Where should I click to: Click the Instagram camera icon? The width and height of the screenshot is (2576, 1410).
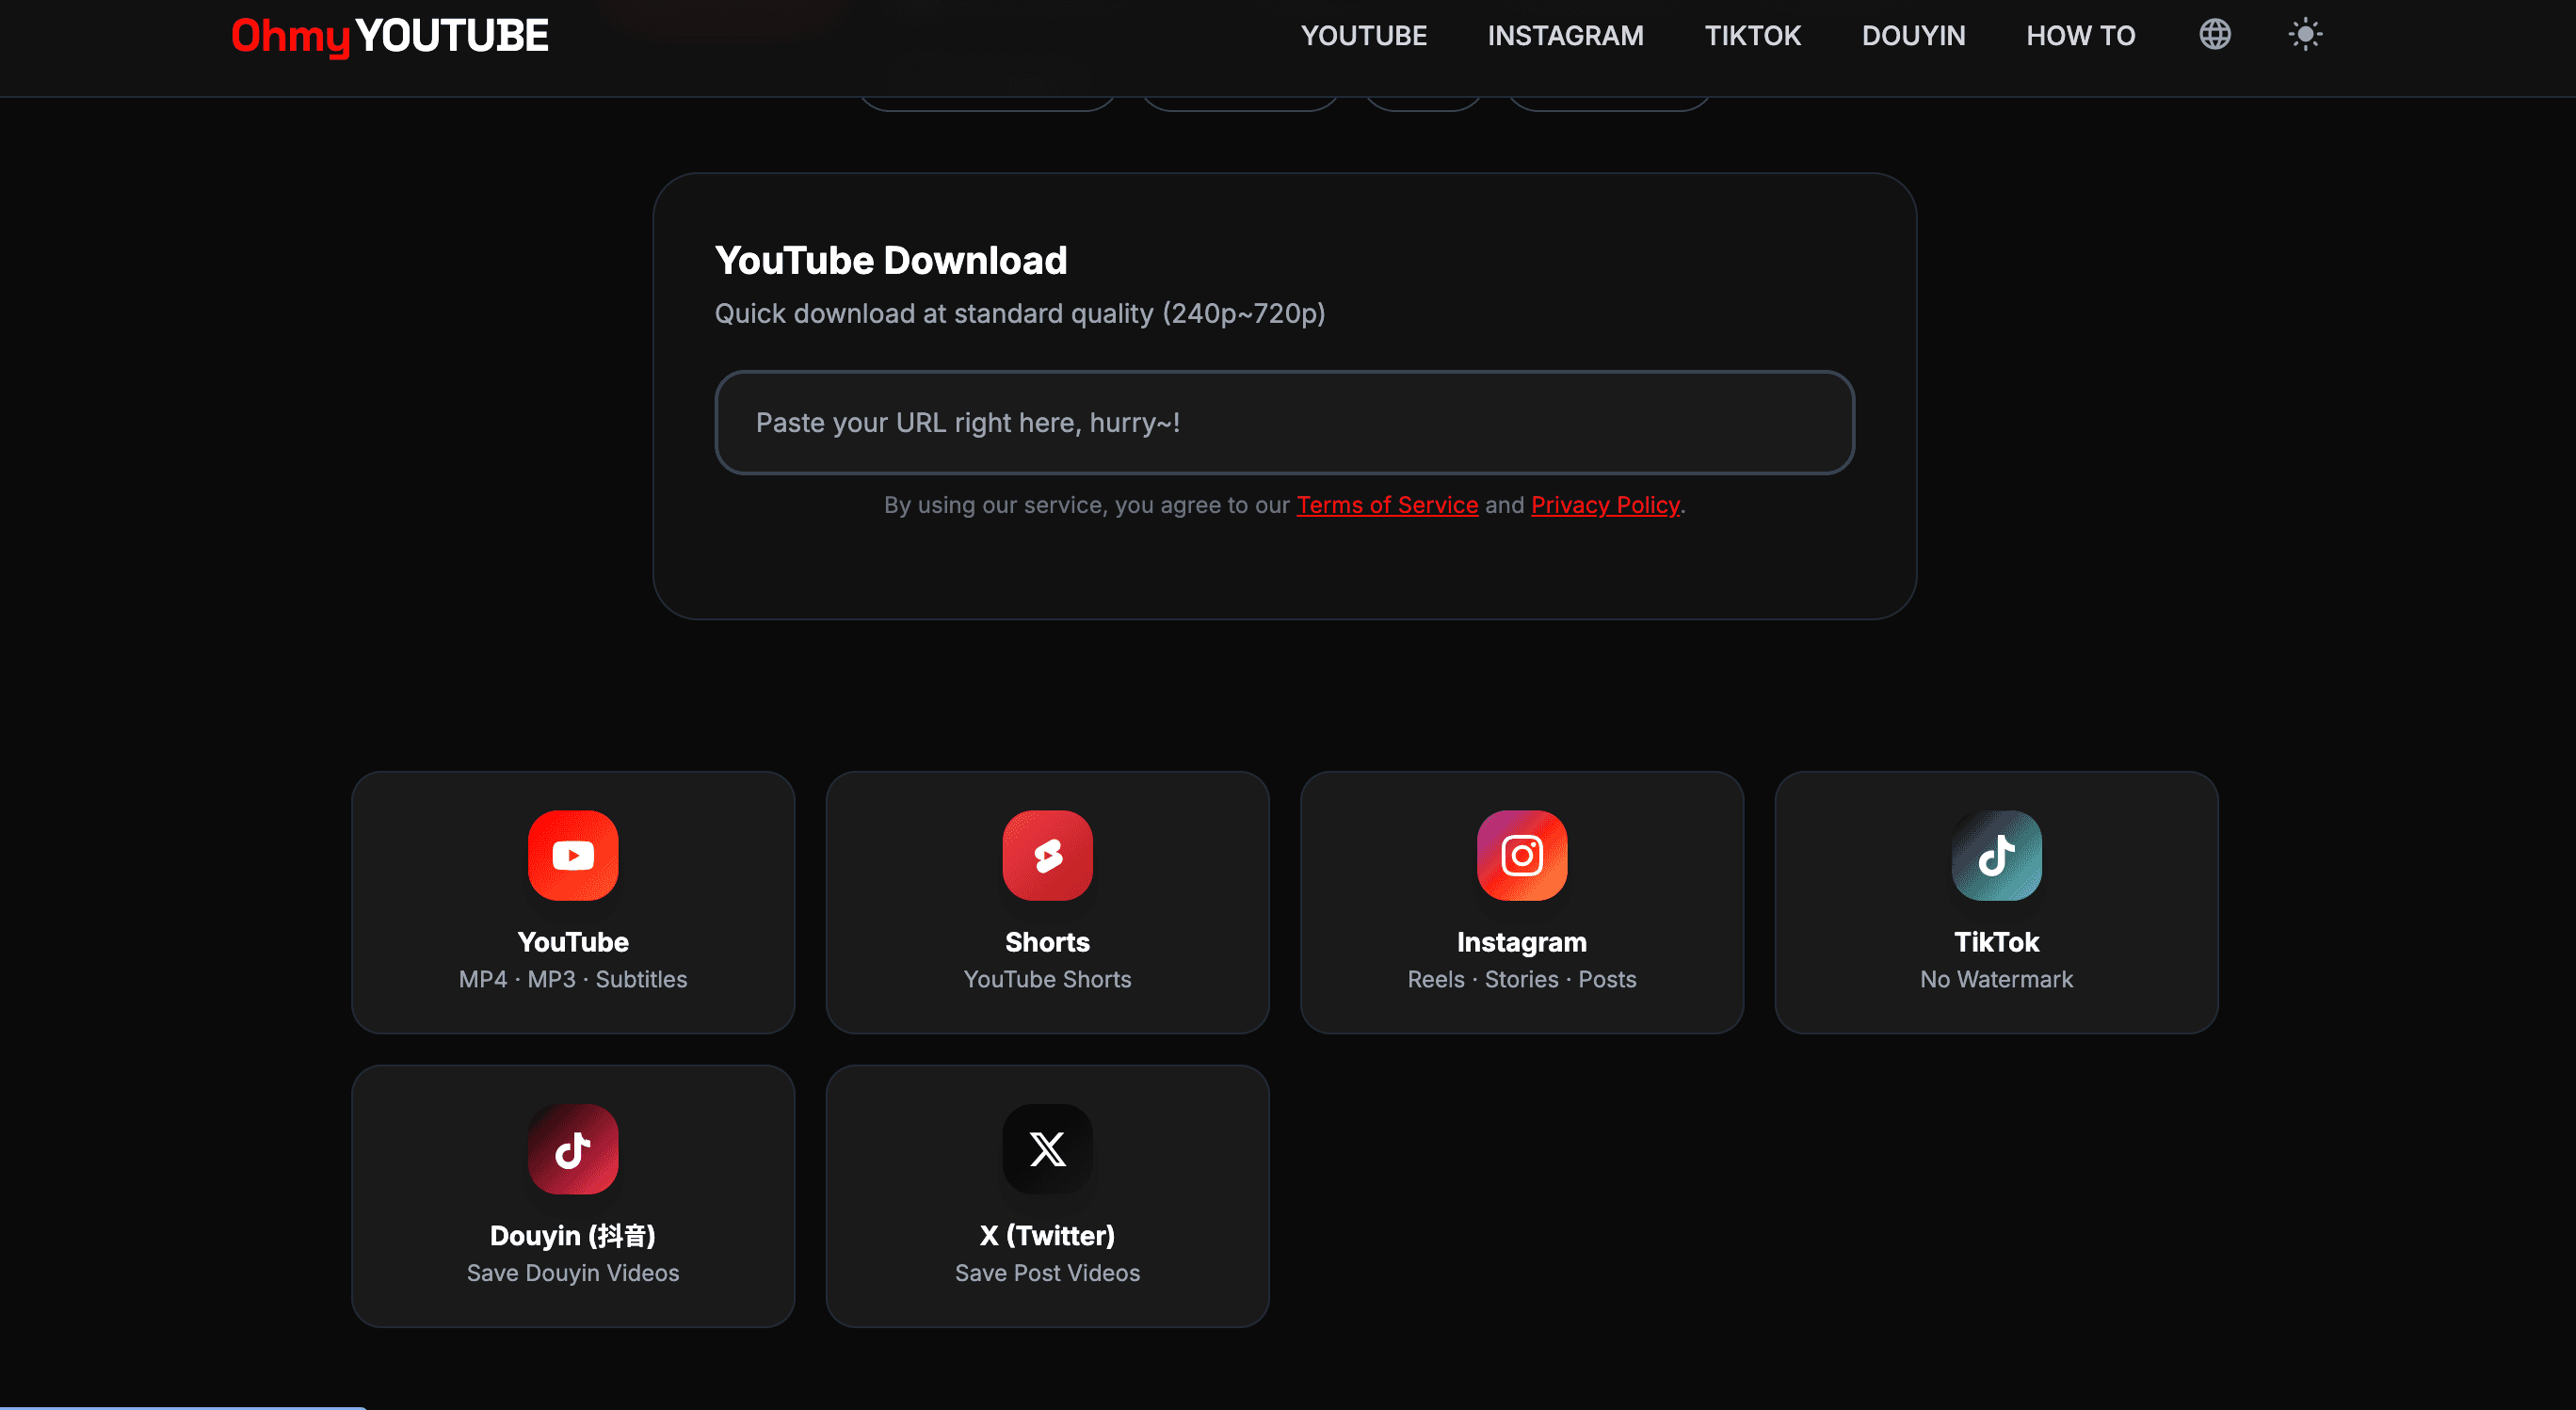coord(1521,855)
